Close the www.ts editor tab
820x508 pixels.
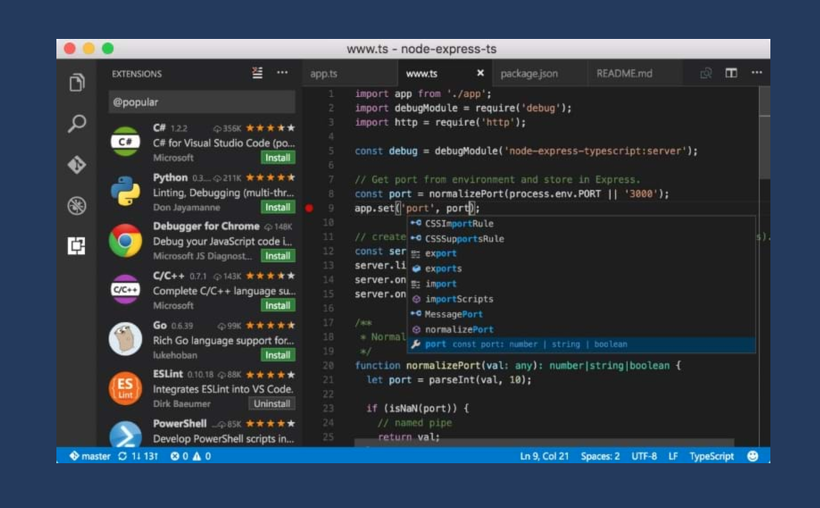click(480, 74)
